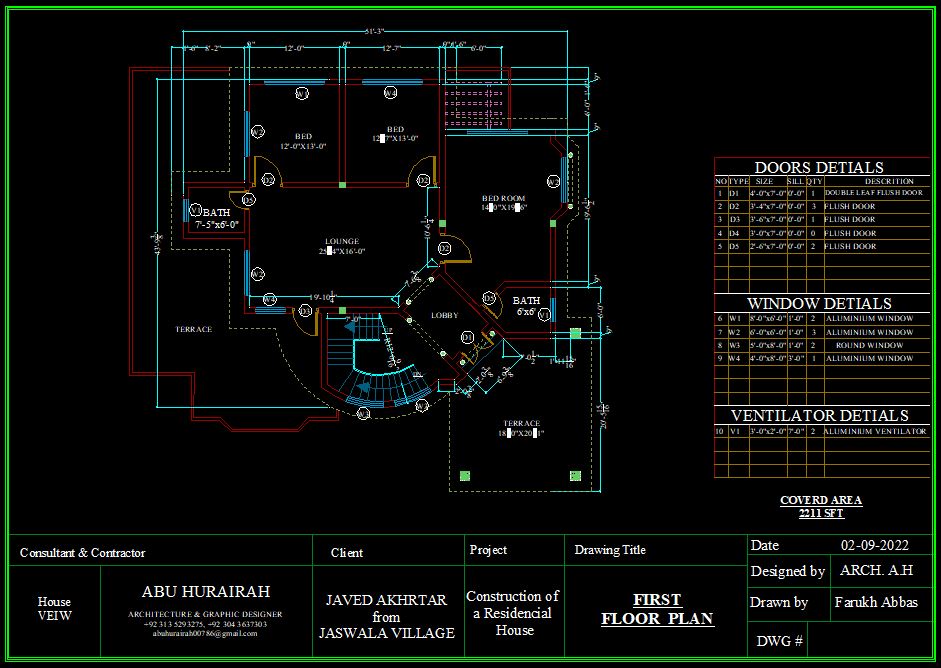
Task: Click the COVERD AREA 2211 SFT text
Action: coord(821,507)
